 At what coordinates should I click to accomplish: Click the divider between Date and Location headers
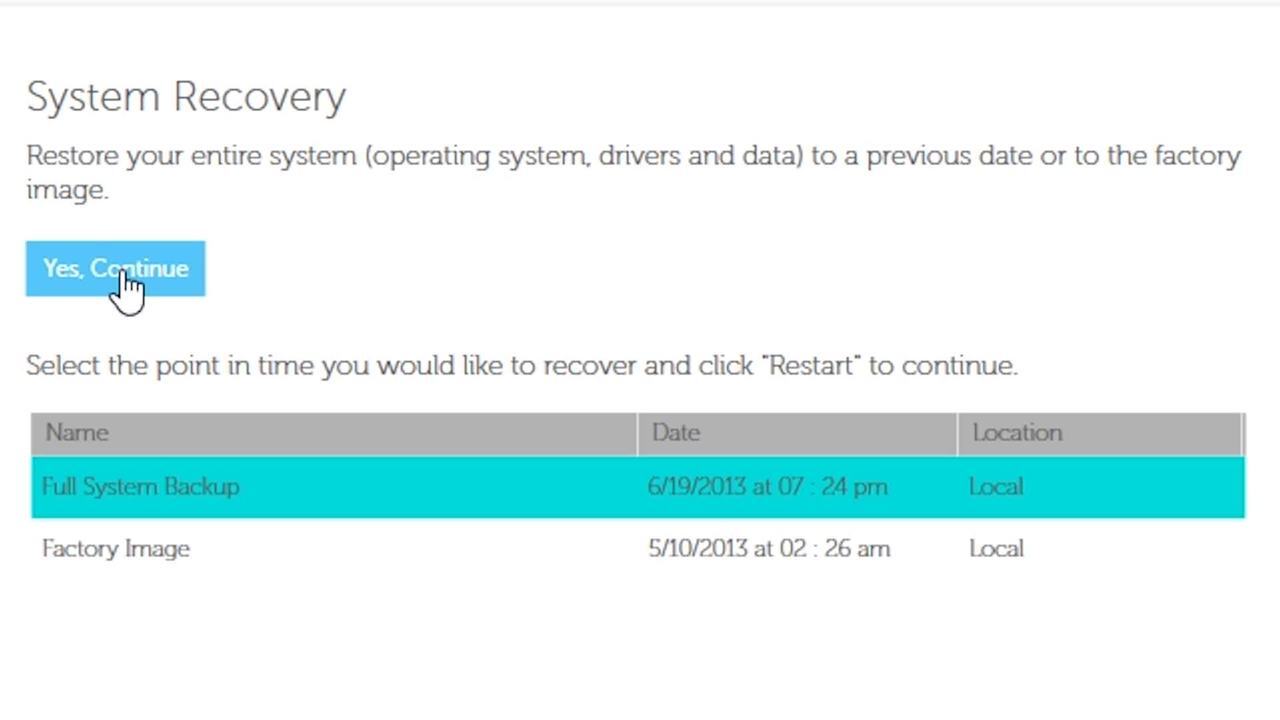pyautogui.click(x=957, y=433)
